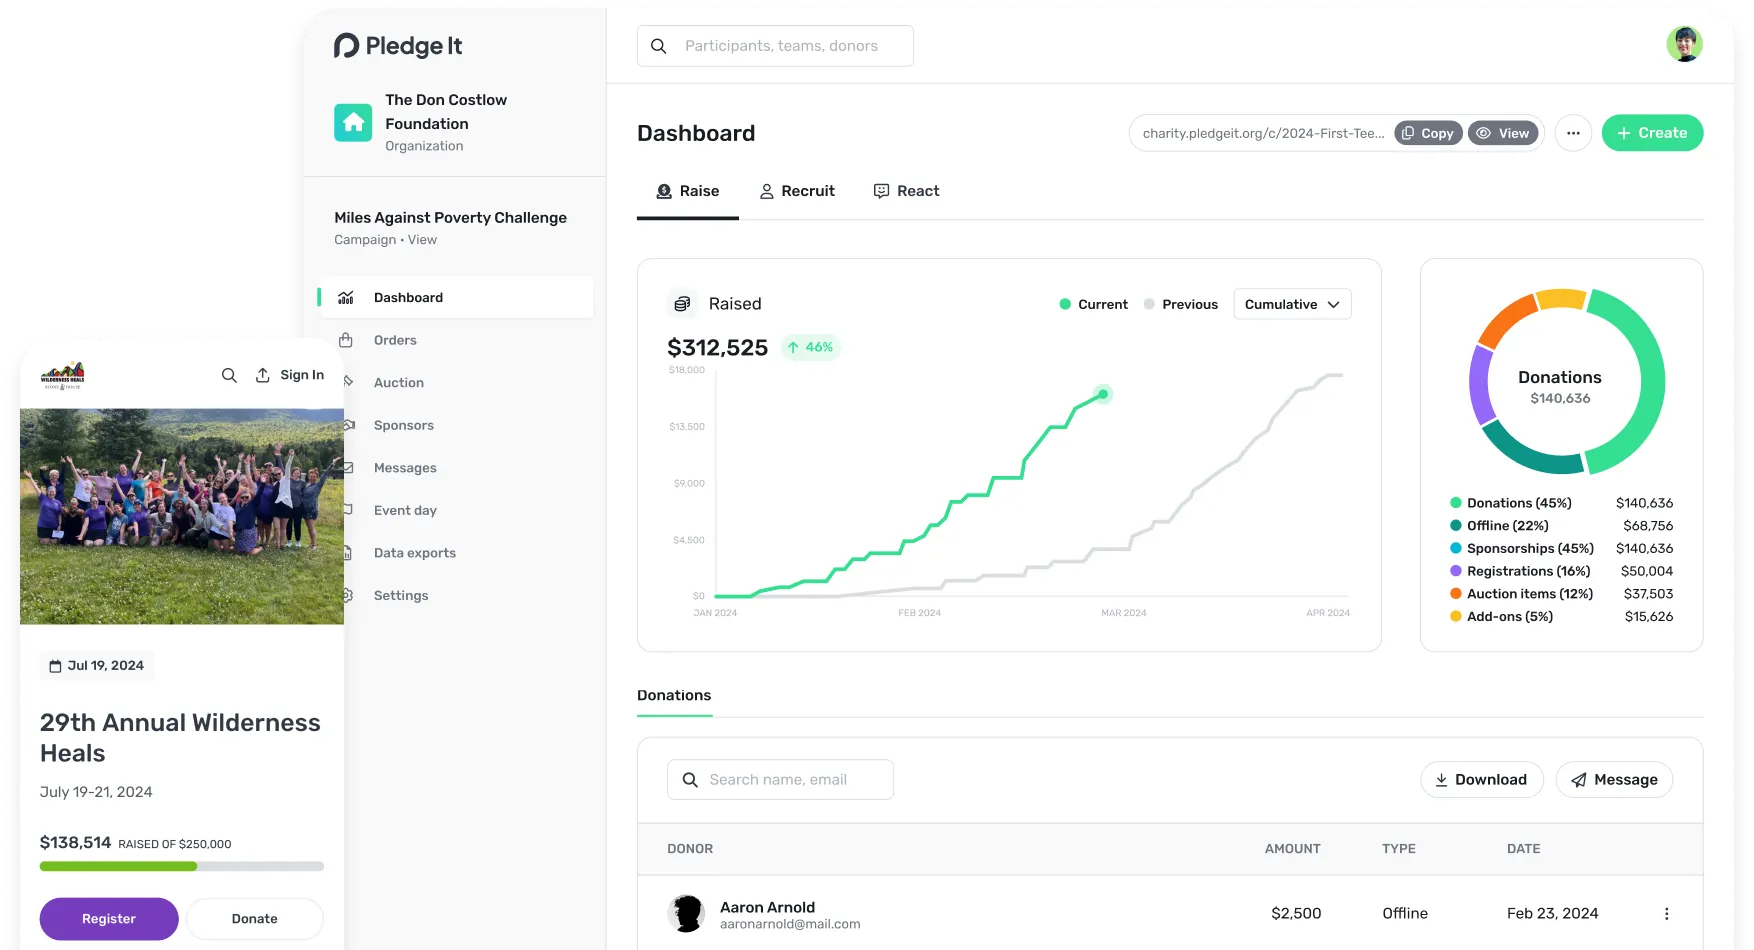Screen dimensions: 1754x950
Task: Expand the share options next to Sign In
Action: (262, 374)
